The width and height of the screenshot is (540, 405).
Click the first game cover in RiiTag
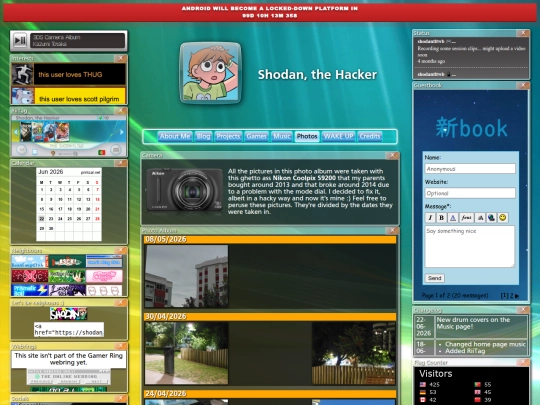pyautogui.click(x=26, y=132)
